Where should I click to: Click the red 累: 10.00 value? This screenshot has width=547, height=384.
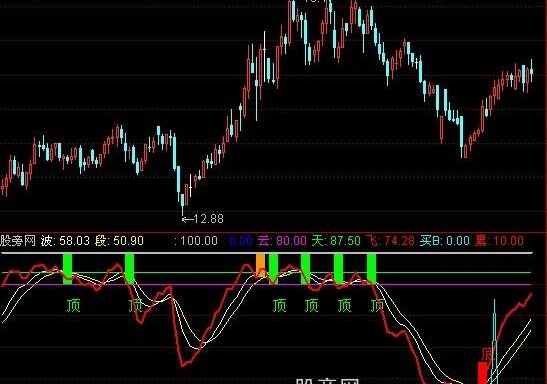pyautogui.click(x=499, y=241)
